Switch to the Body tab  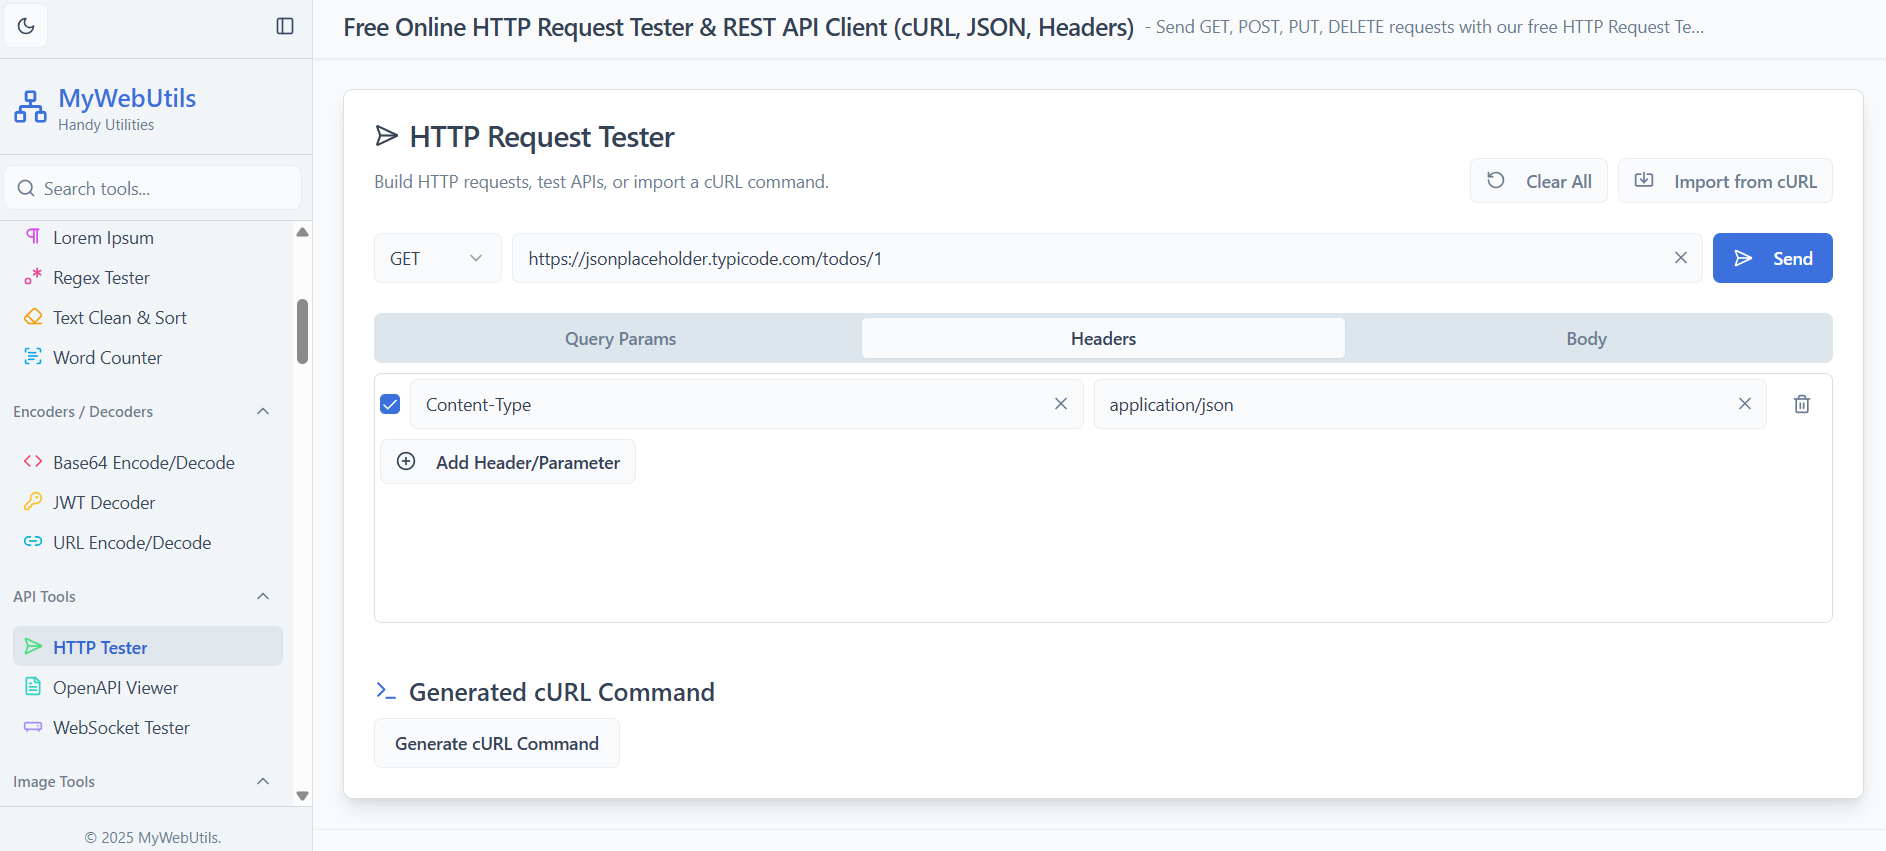coord(1586,339)
